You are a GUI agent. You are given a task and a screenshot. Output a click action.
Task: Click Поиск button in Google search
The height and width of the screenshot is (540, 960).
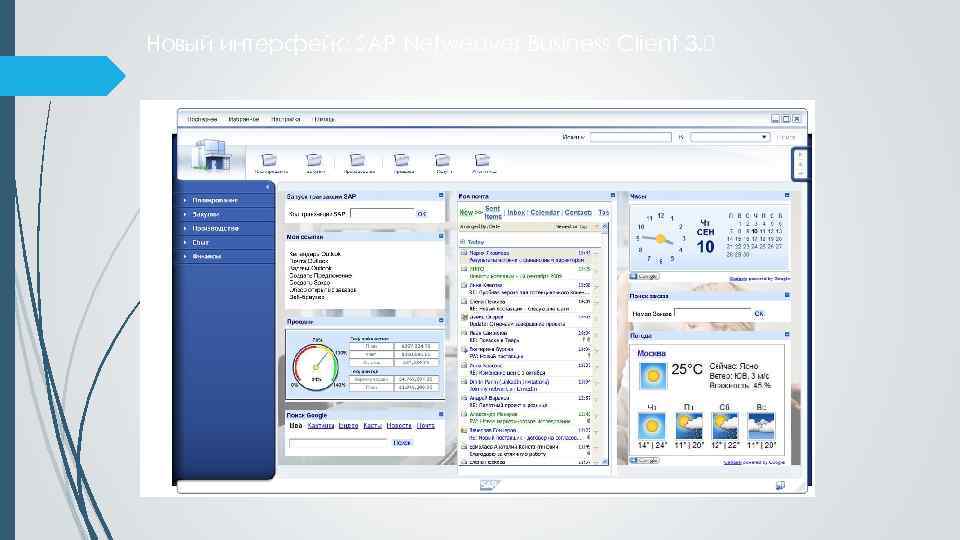[x=402, y=443]
